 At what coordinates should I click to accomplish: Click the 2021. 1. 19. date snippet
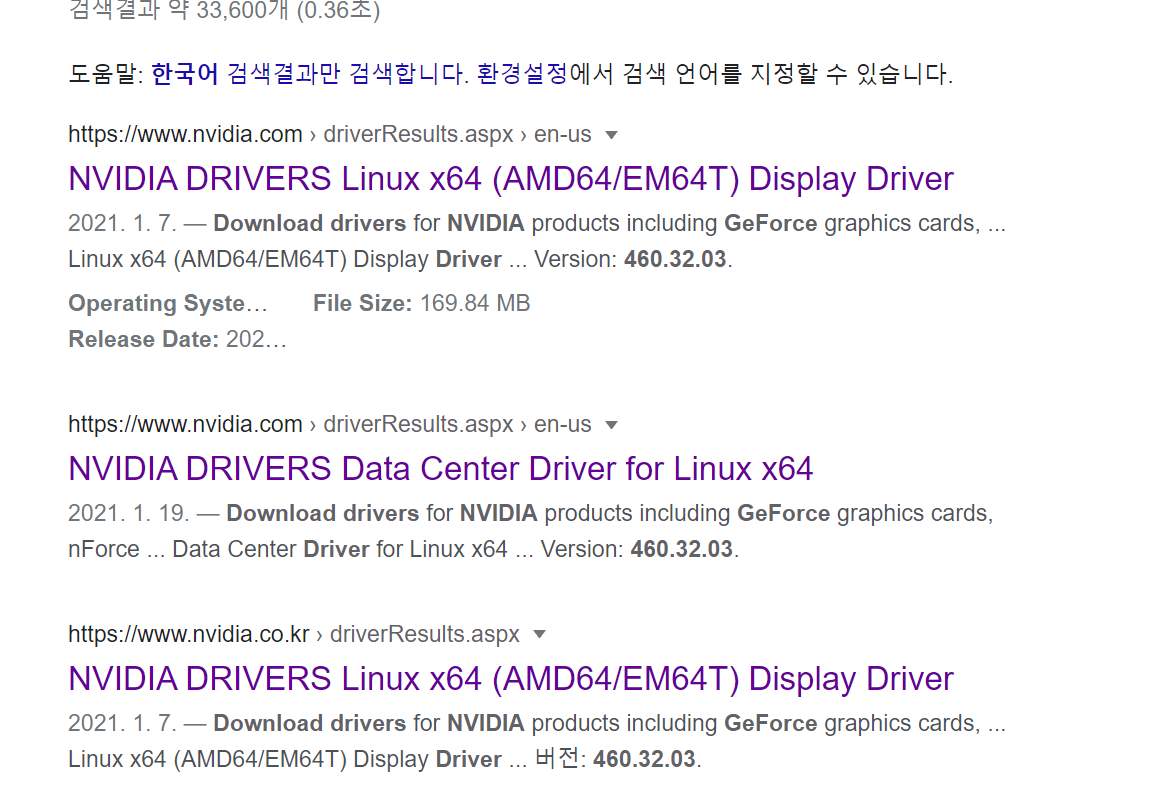[128, 513]
